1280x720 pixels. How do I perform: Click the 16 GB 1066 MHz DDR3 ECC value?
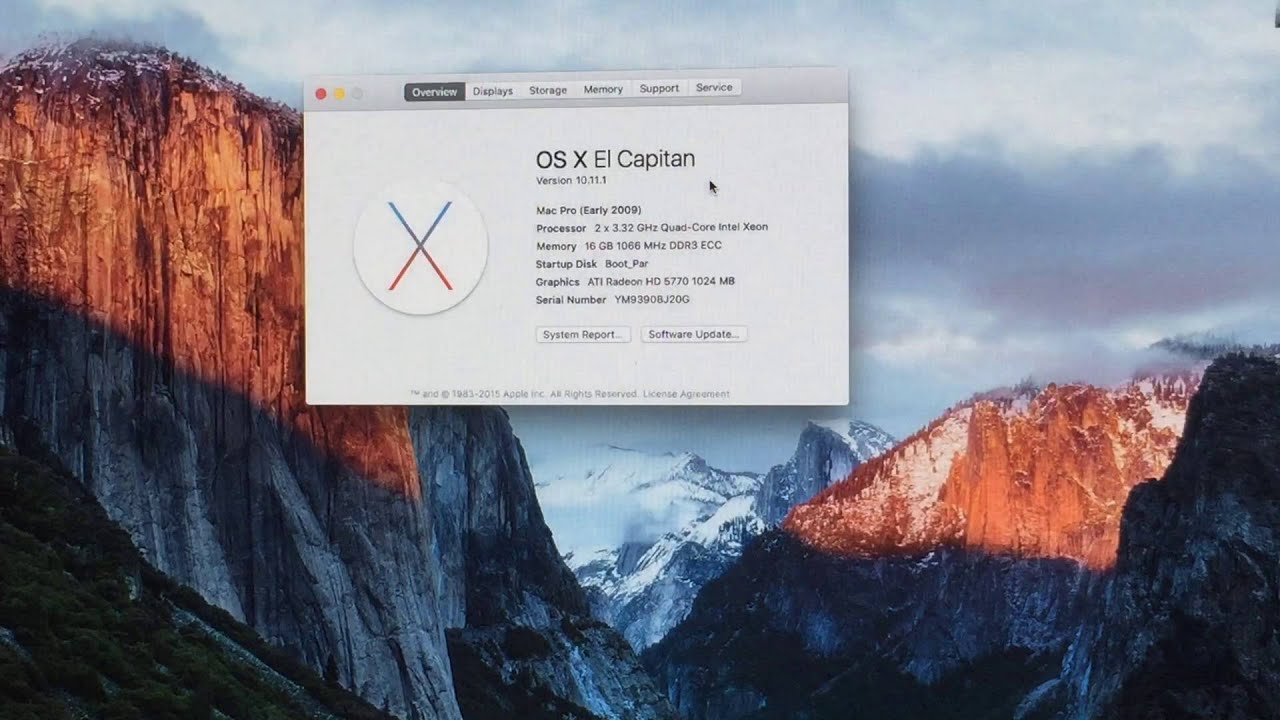click(653, 245)
